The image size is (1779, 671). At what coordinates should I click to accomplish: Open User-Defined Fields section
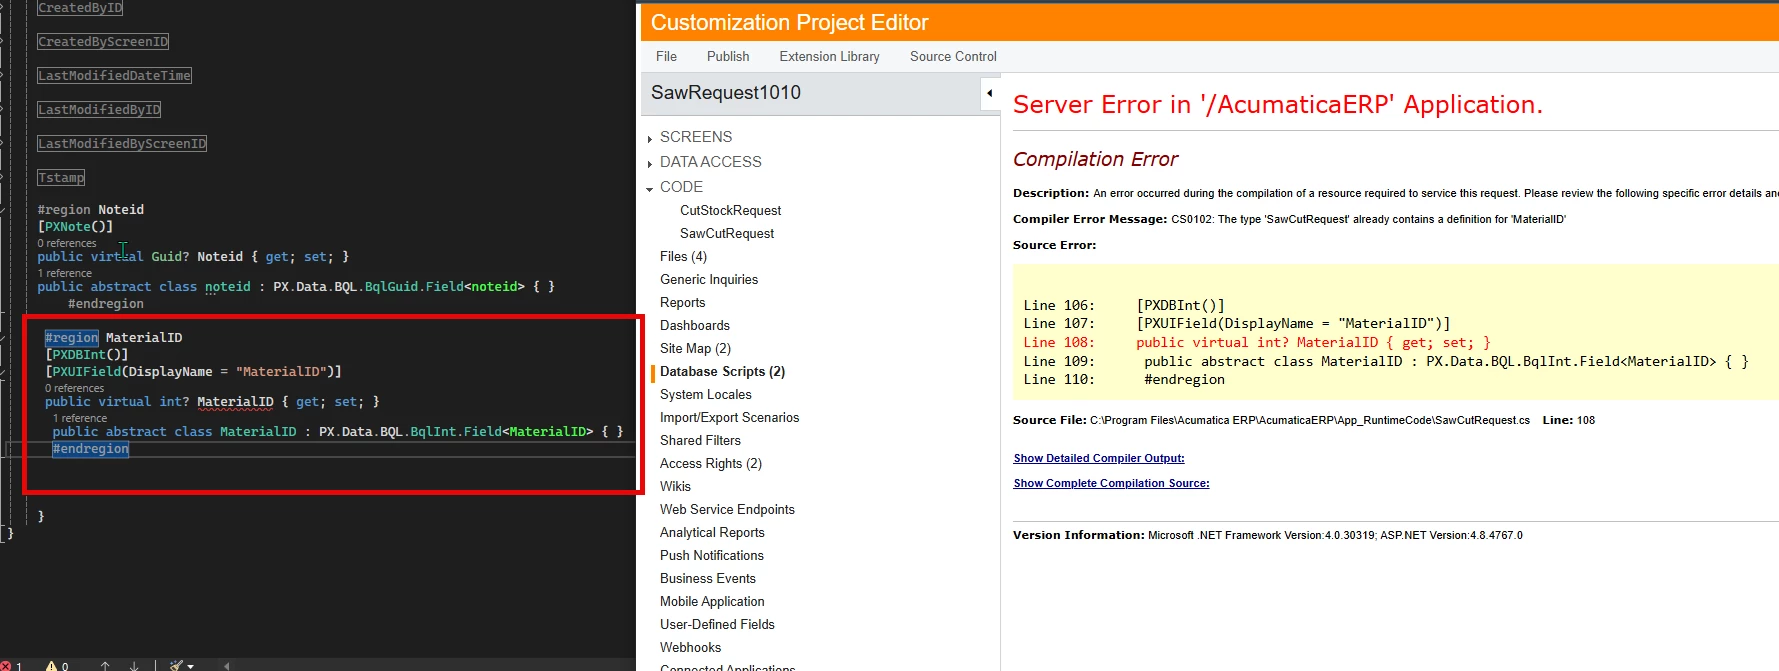pyautogui.click(x=717, y=624)
